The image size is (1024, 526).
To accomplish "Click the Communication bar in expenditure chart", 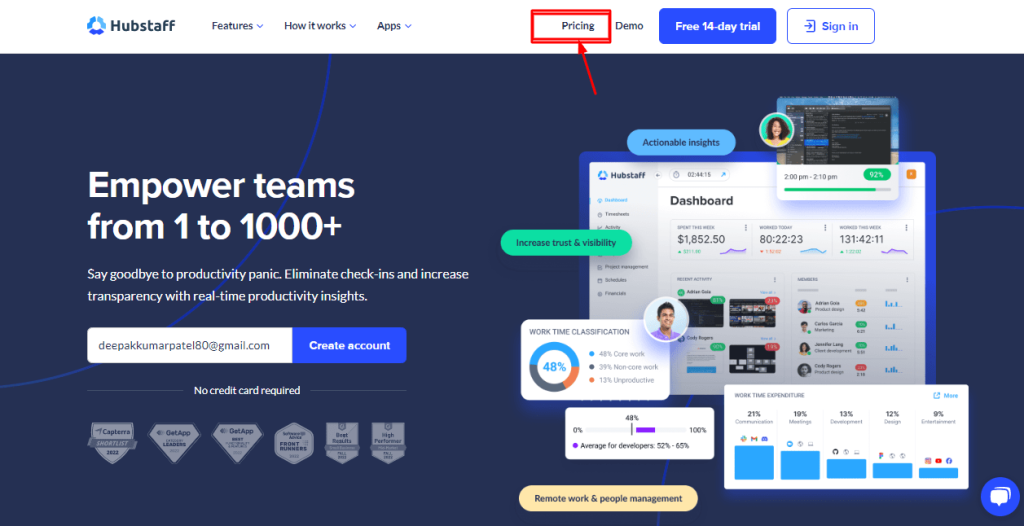I will click(754, 463).
